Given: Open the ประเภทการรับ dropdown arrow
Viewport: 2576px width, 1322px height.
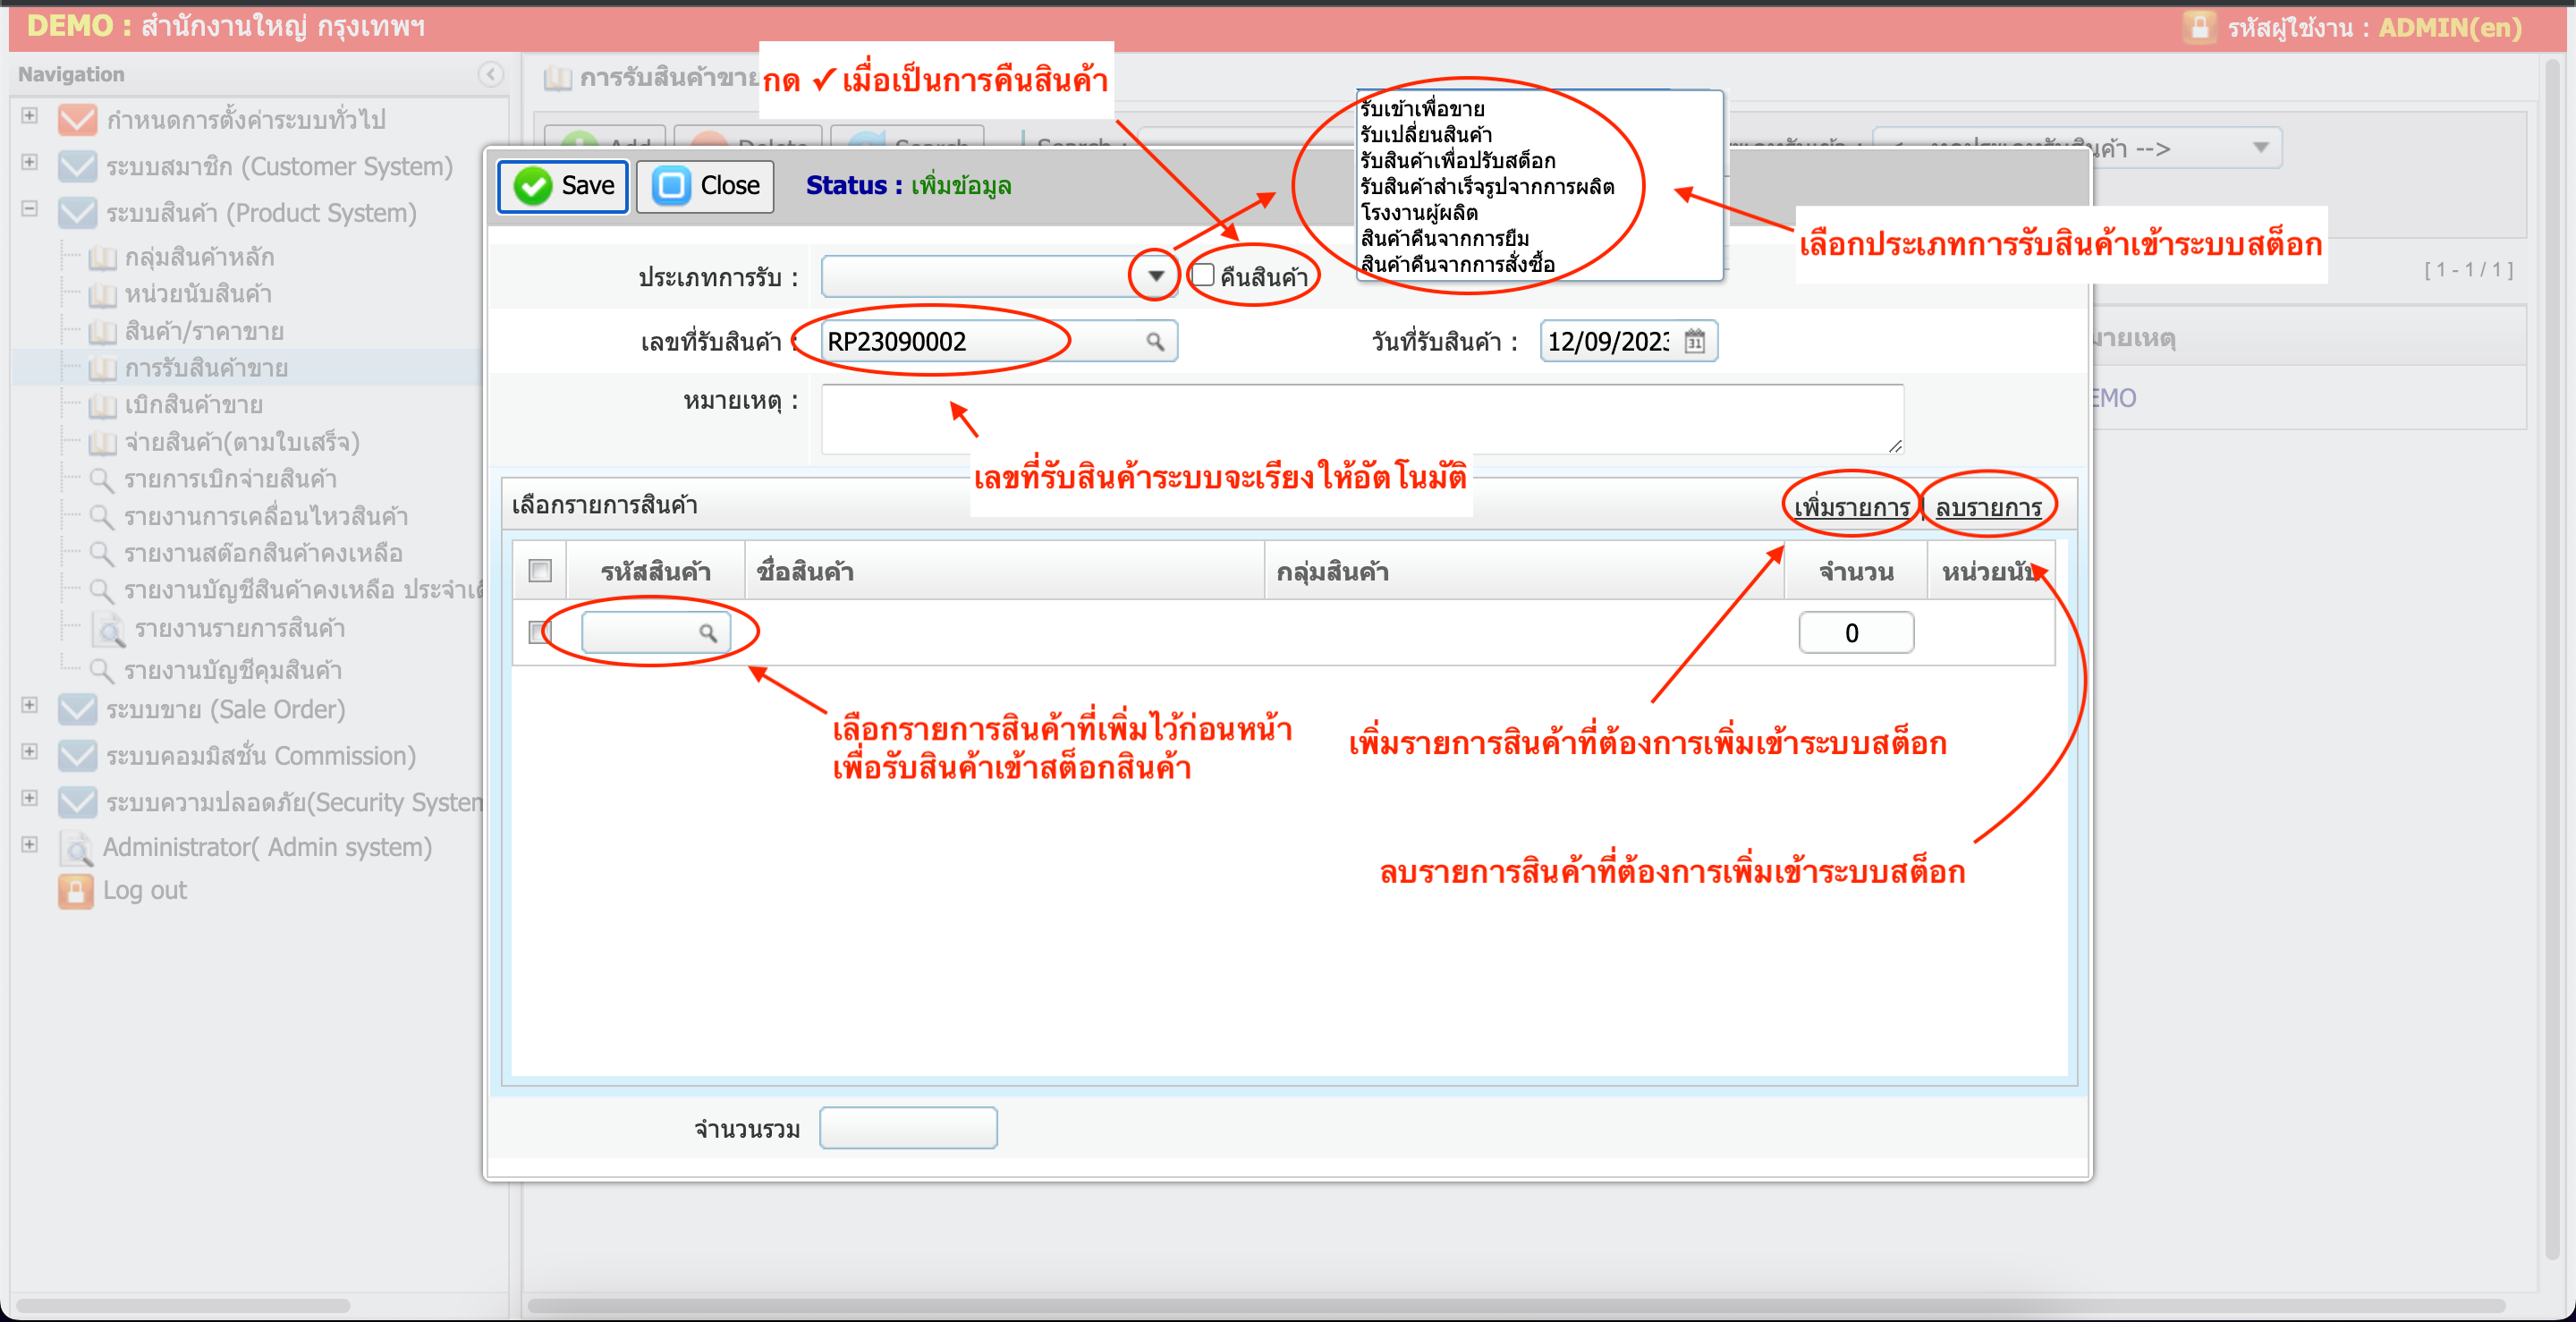Looking at the screenshot, I should click(x=1155, y=276).
